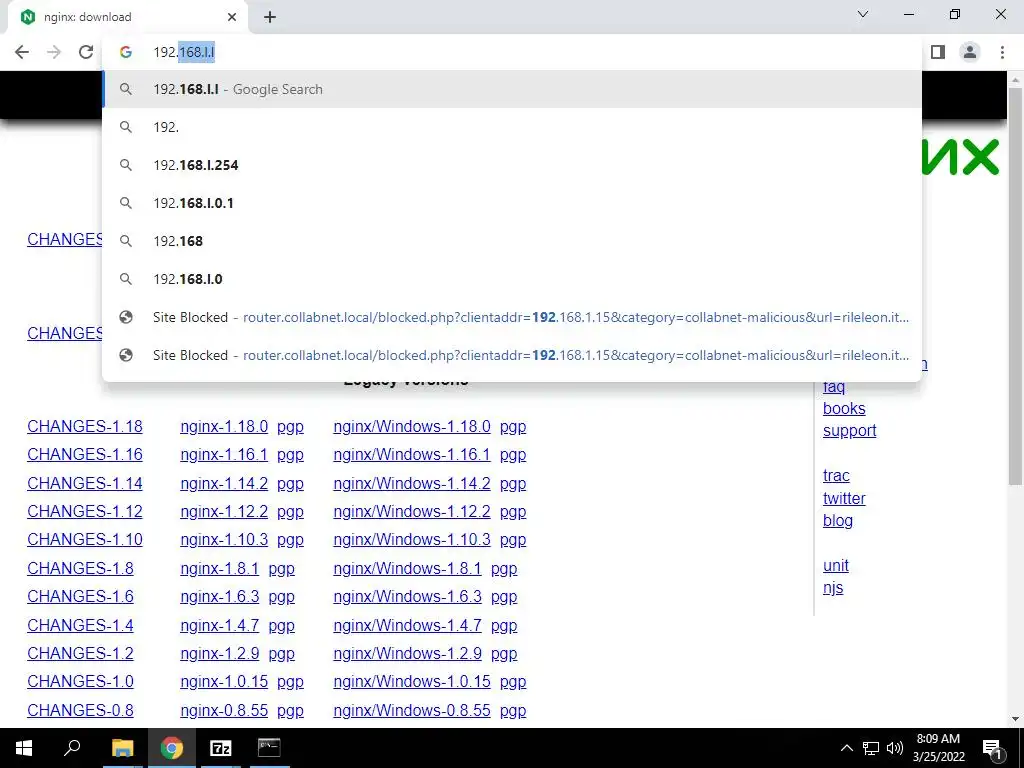Image resolution: width=1024 pixels, height=768 pixels.
Task: Go back using the browser back arrow
Action: coord(22,52)
